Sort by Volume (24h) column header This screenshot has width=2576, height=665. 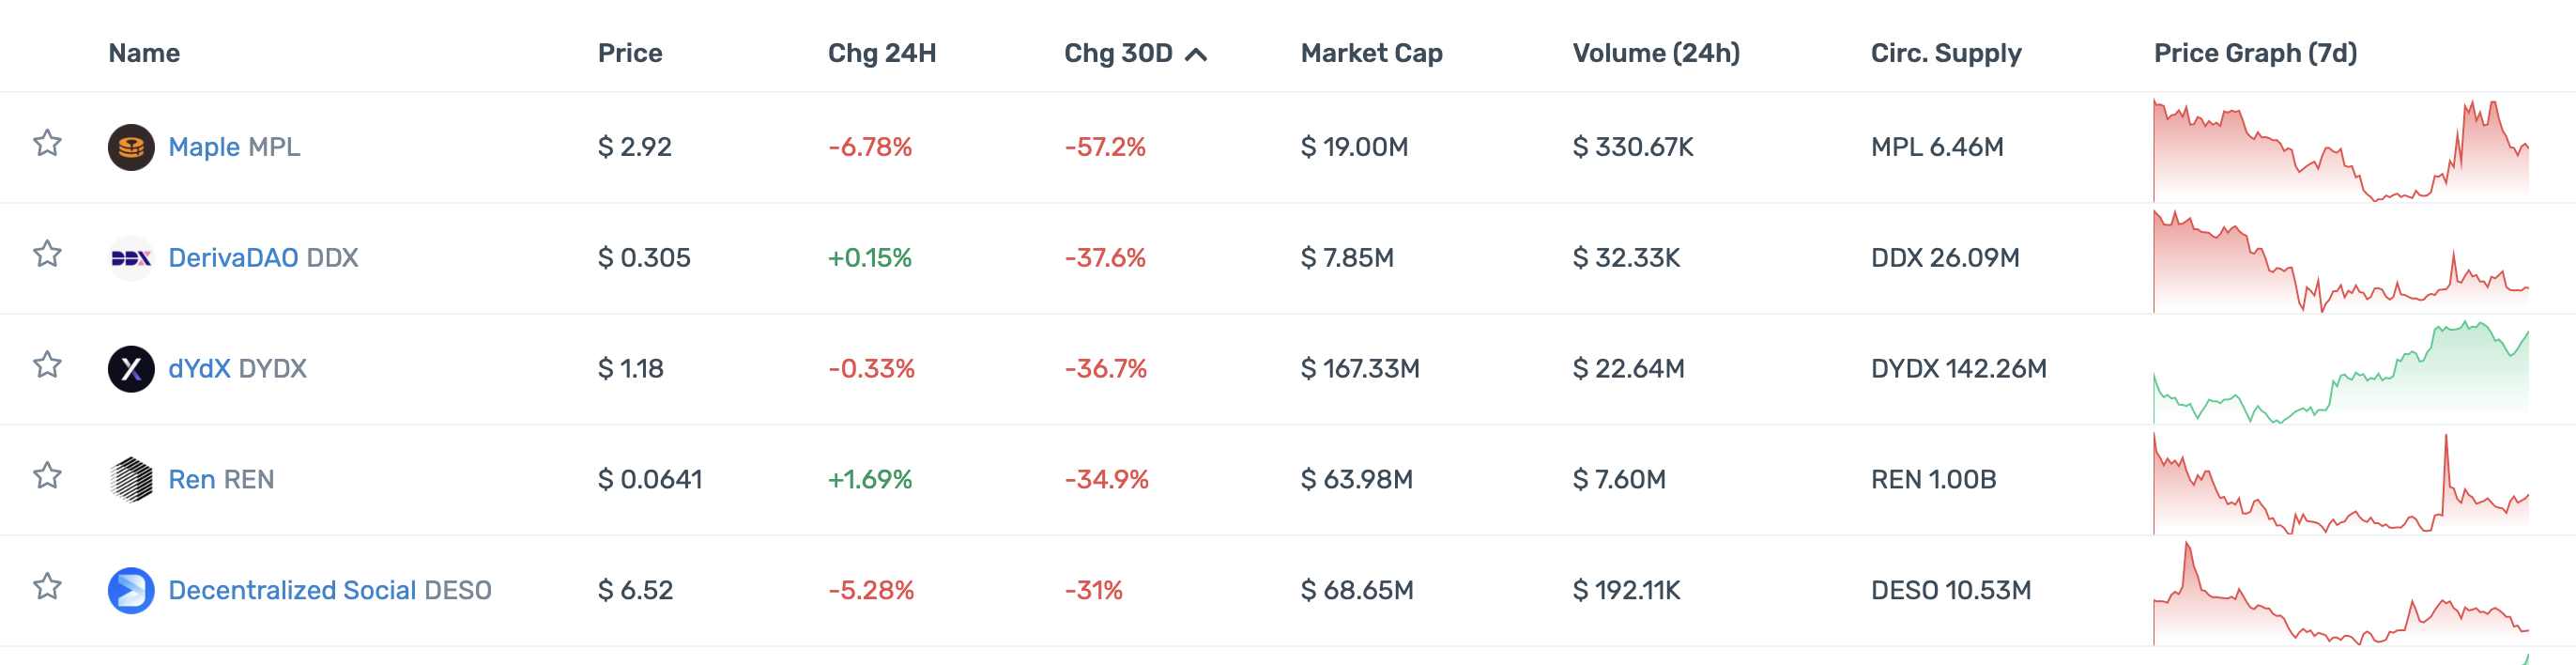[x=1655, y=53]
